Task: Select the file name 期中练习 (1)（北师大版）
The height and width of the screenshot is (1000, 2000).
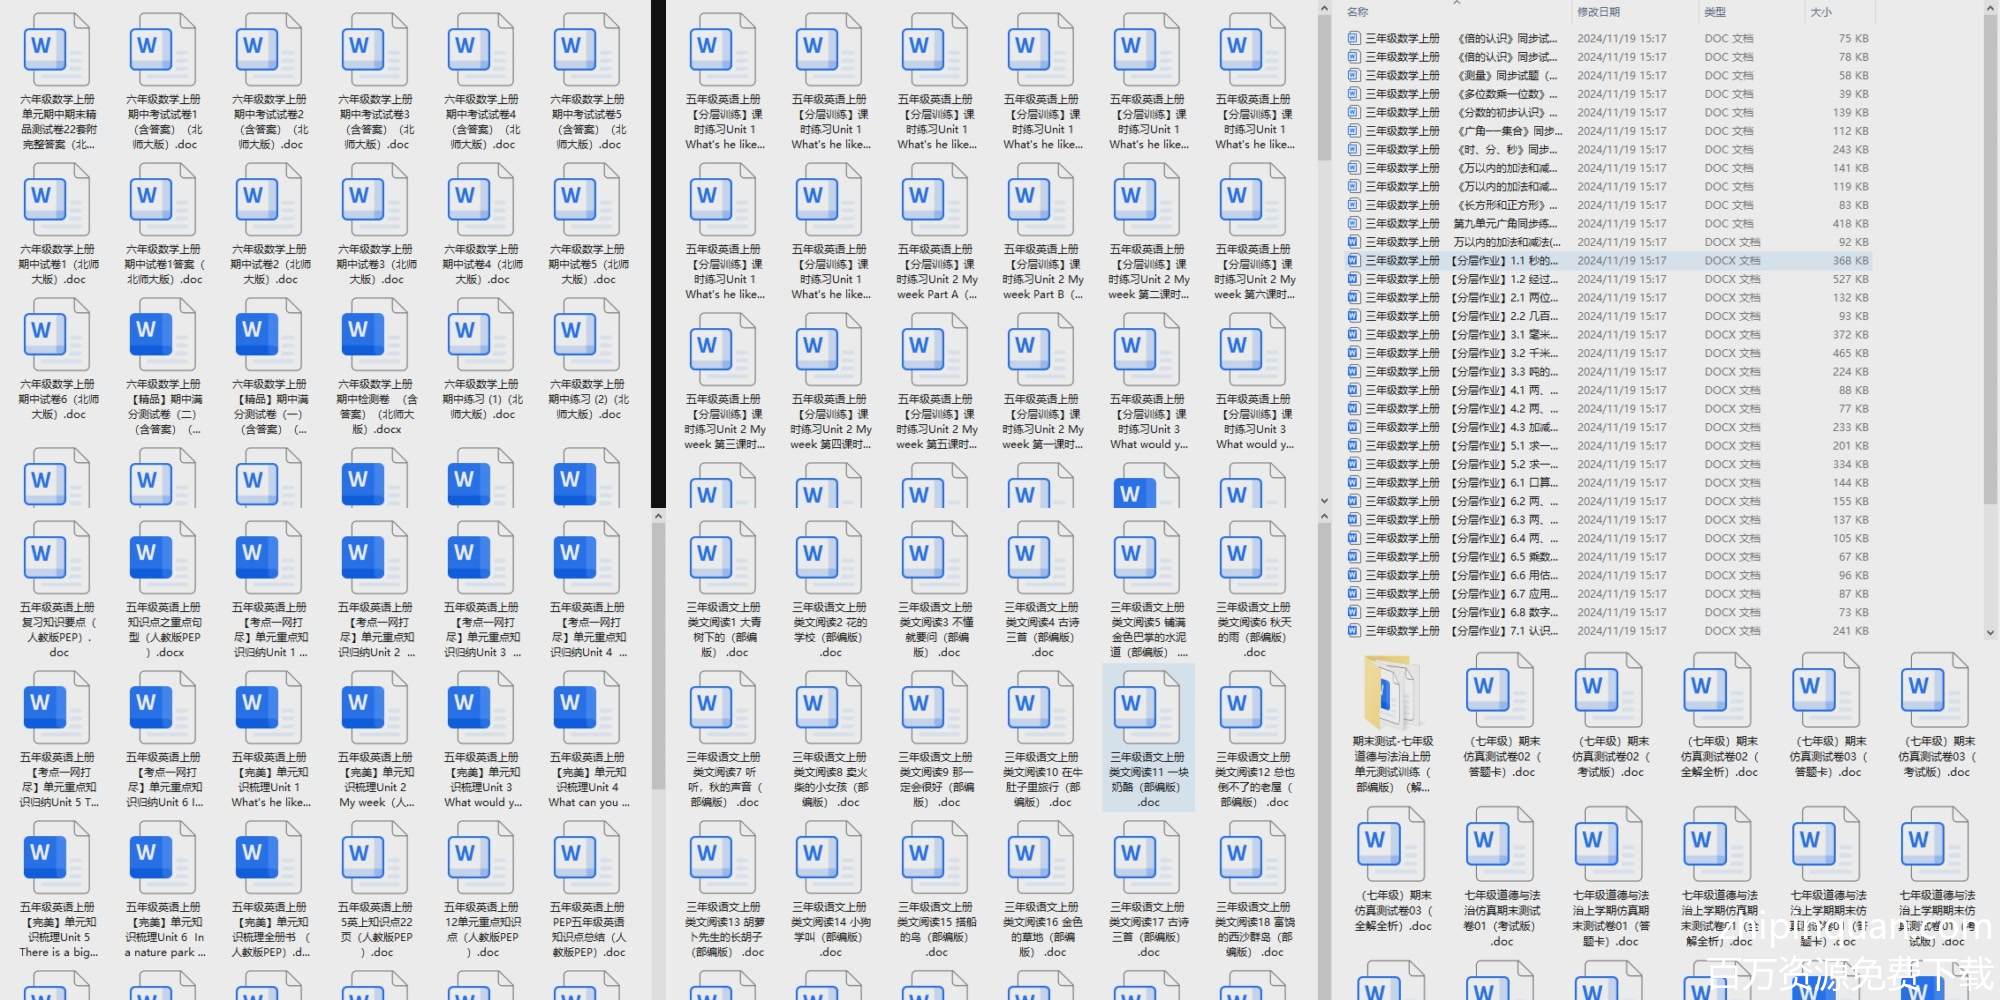Action: pyautogui.click(x=482, y=399)
